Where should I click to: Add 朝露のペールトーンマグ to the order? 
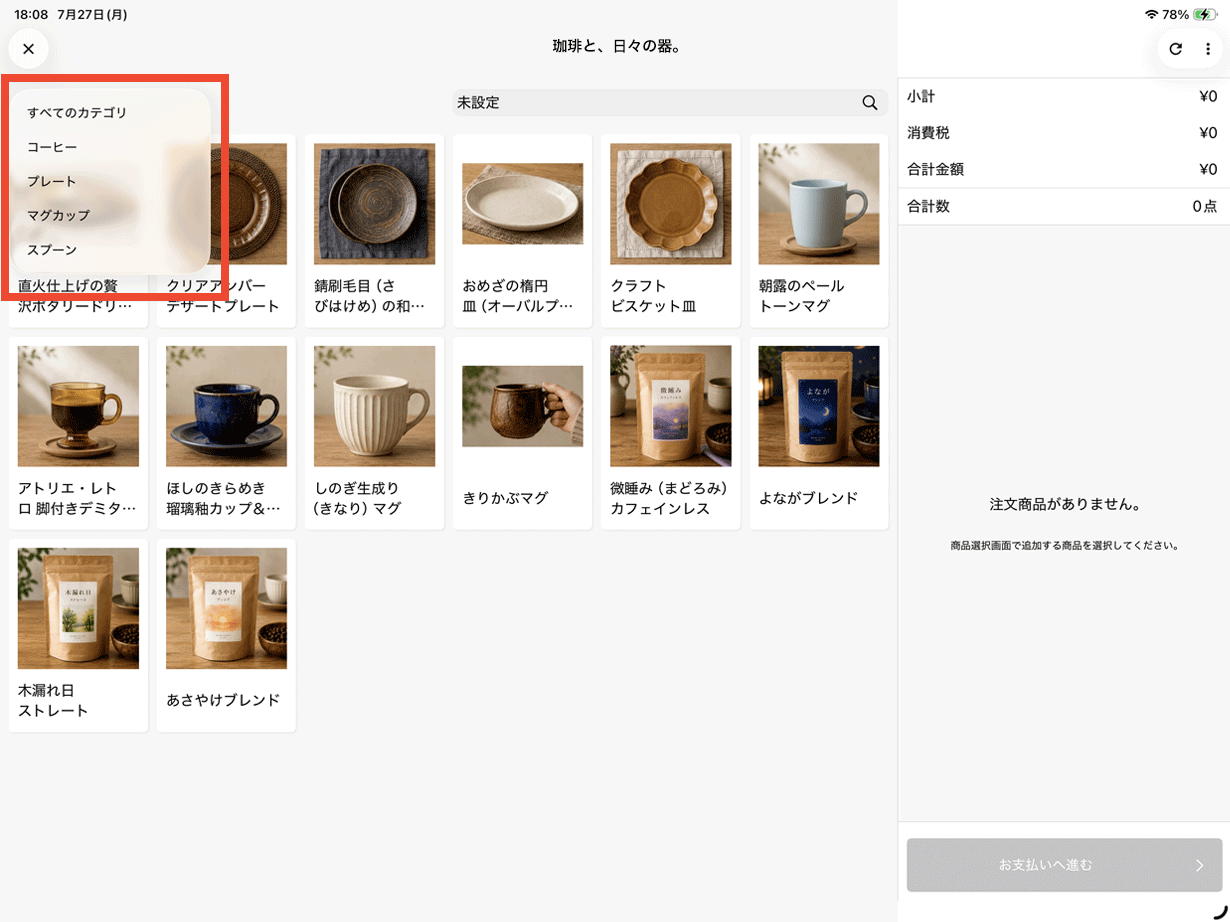(x=818, y=230)
